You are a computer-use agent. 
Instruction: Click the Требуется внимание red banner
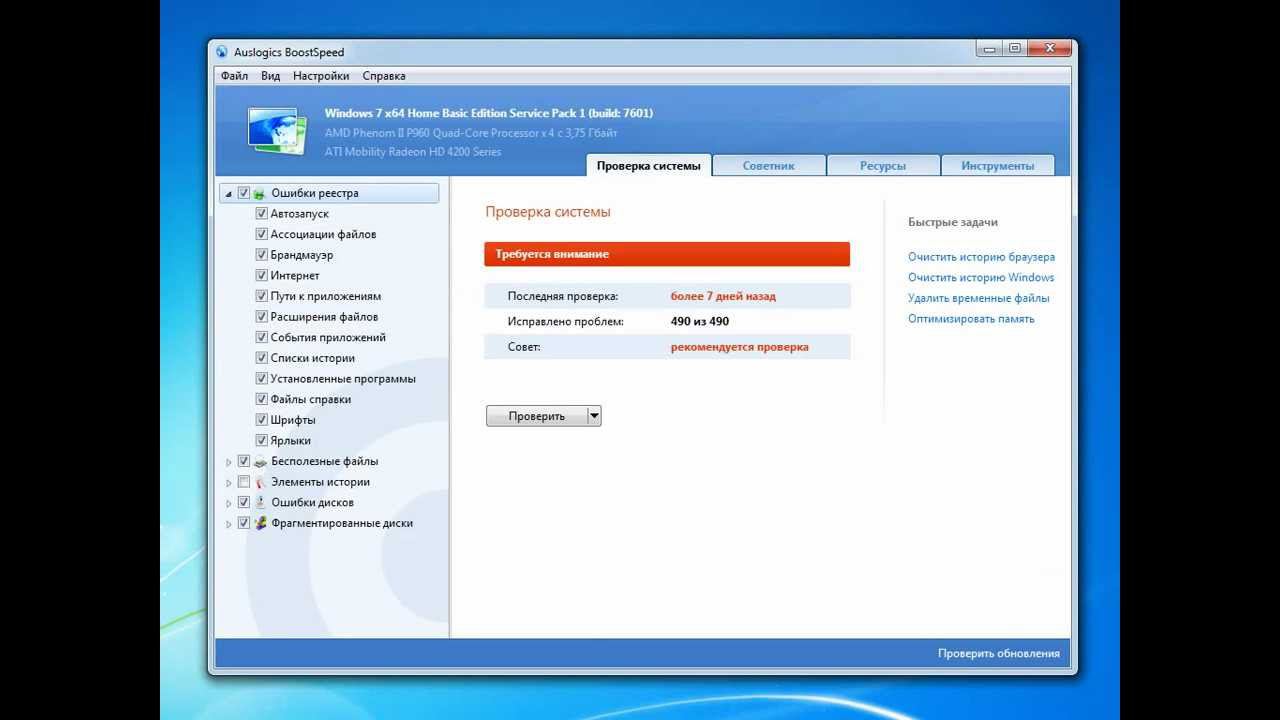coord(667,254)
